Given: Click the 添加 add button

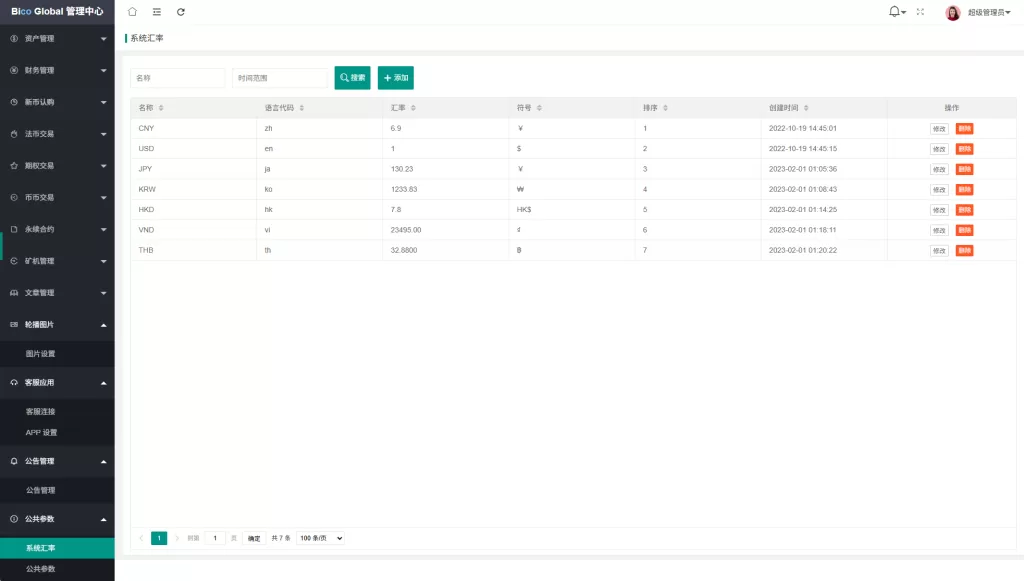Looking at the screenshot, I should (x=395, y=77).
